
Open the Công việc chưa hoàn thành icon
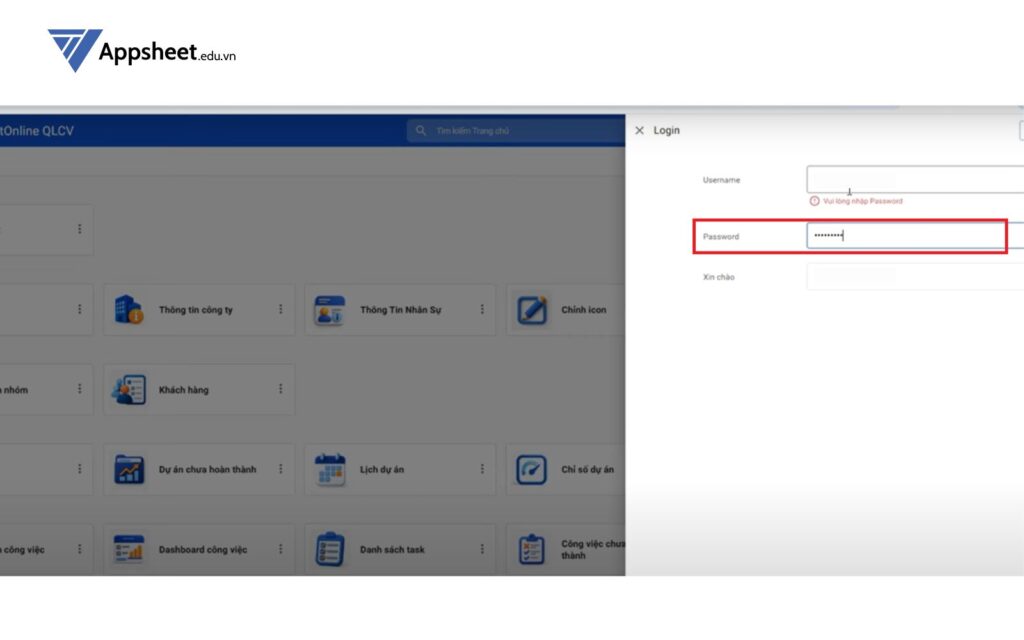click(x=532, y=549)
